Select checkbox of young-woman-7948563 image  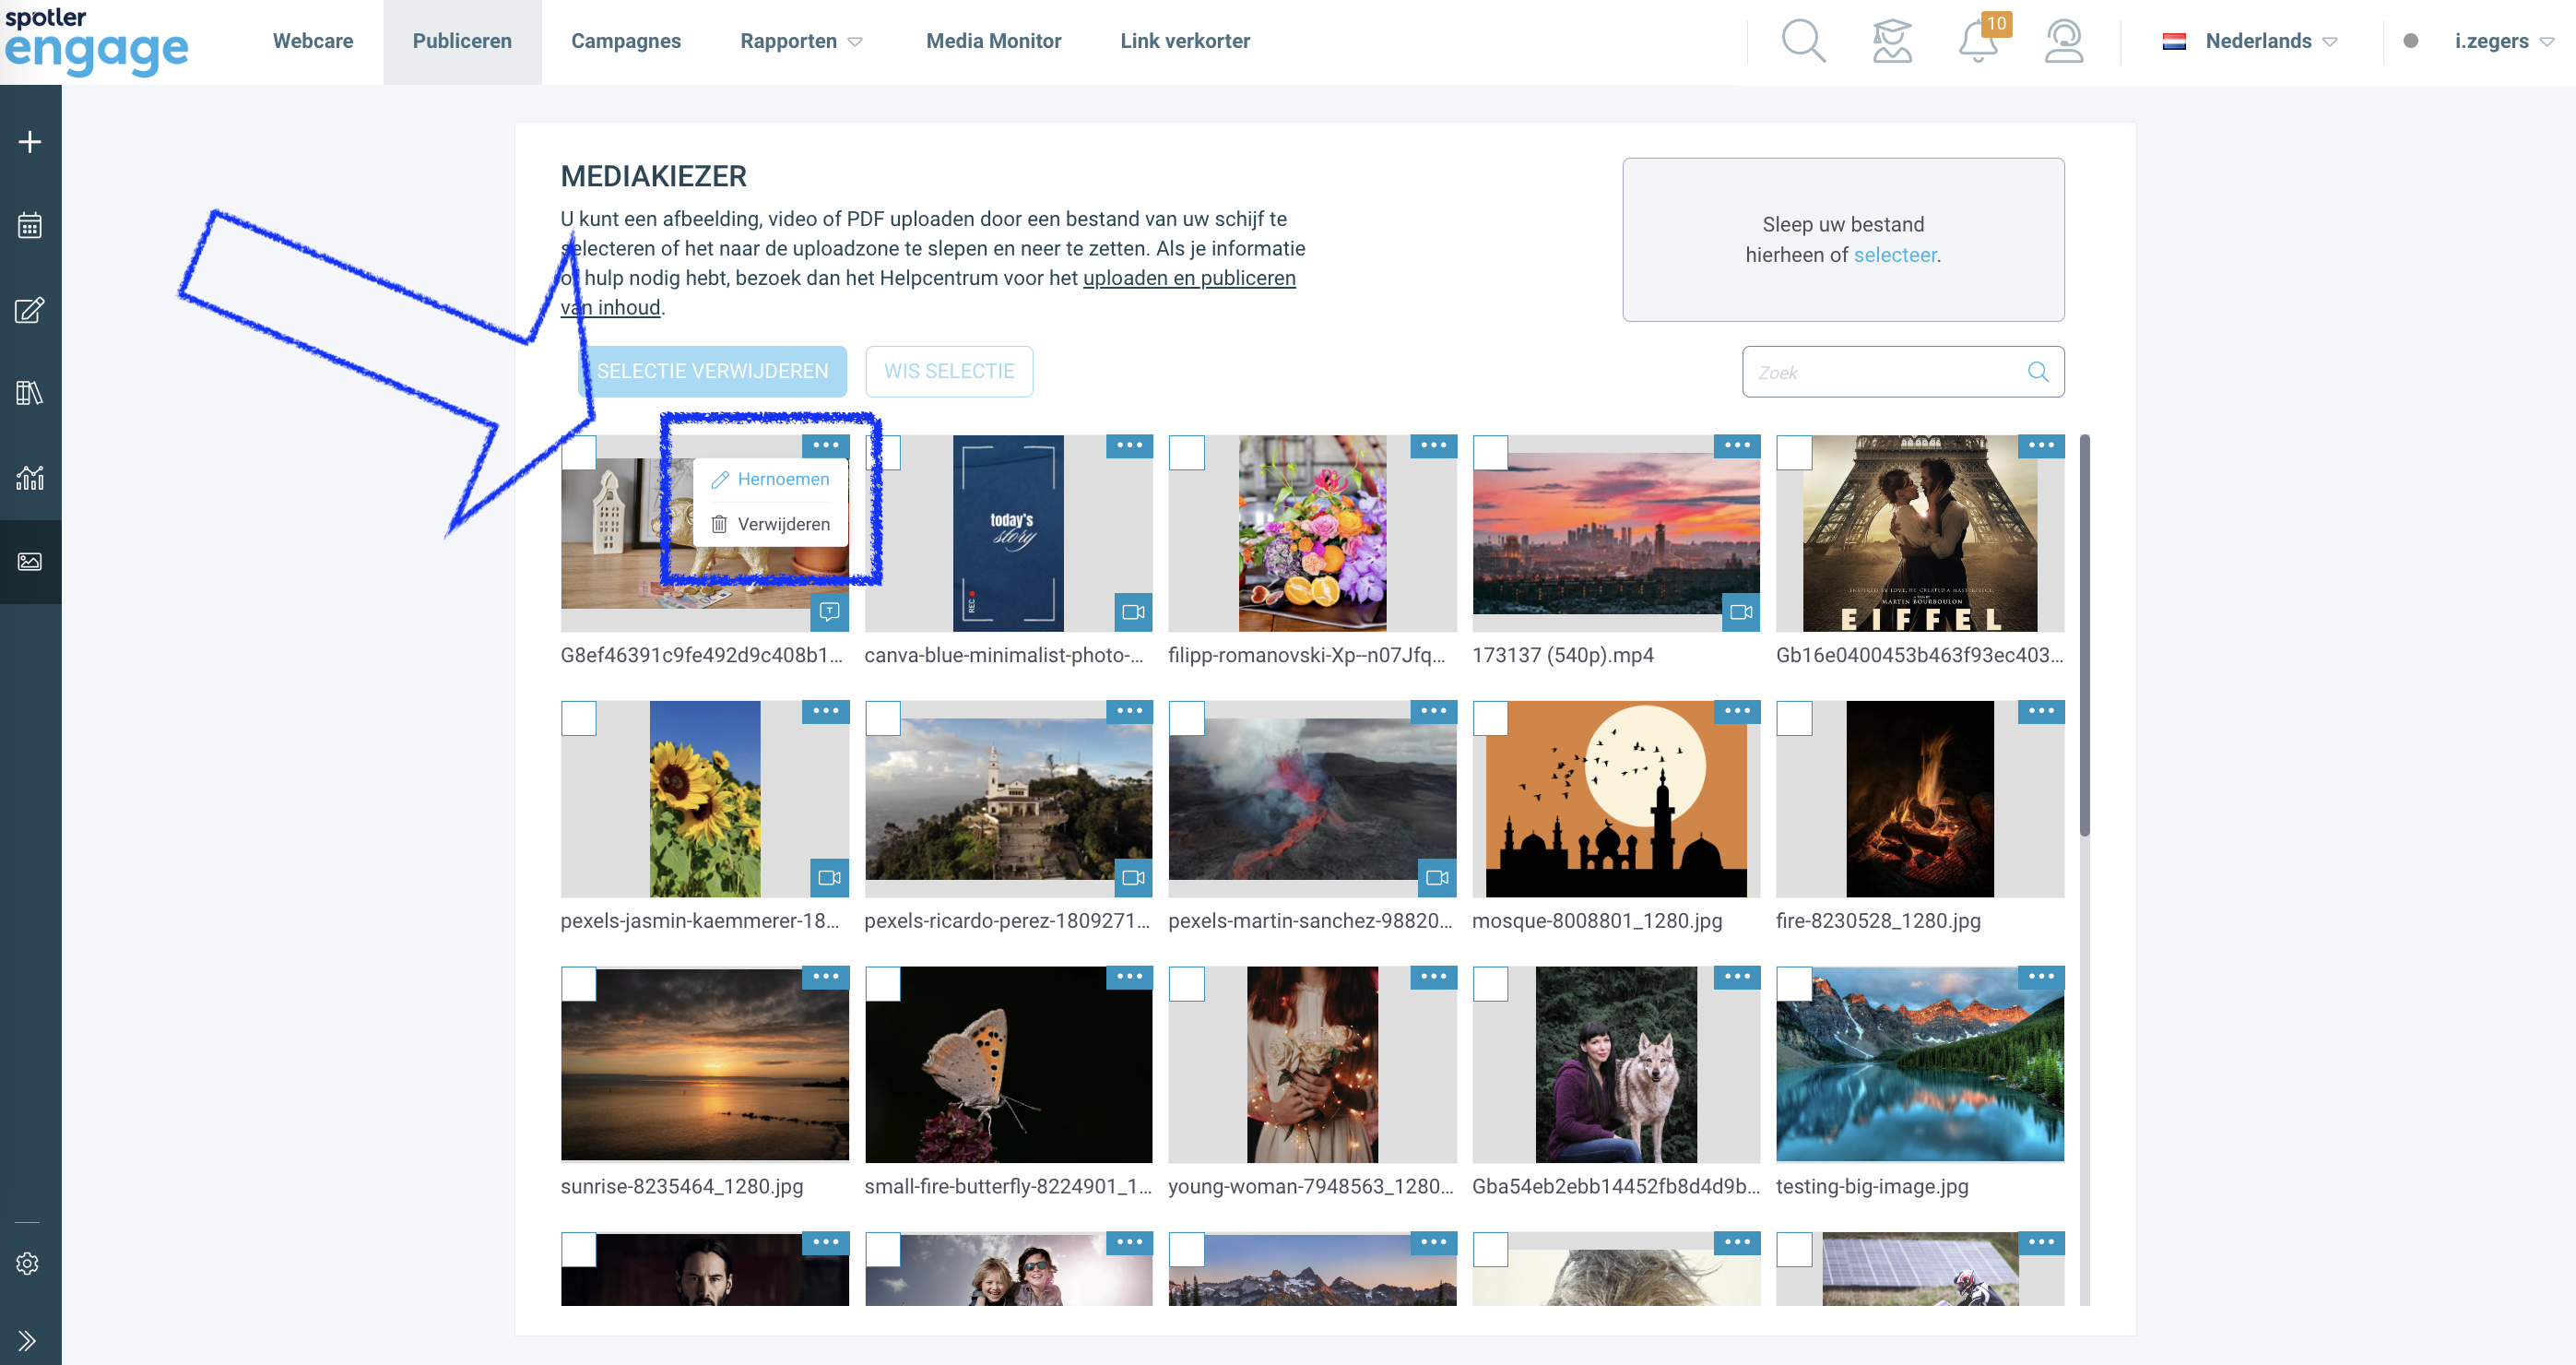1186,985
